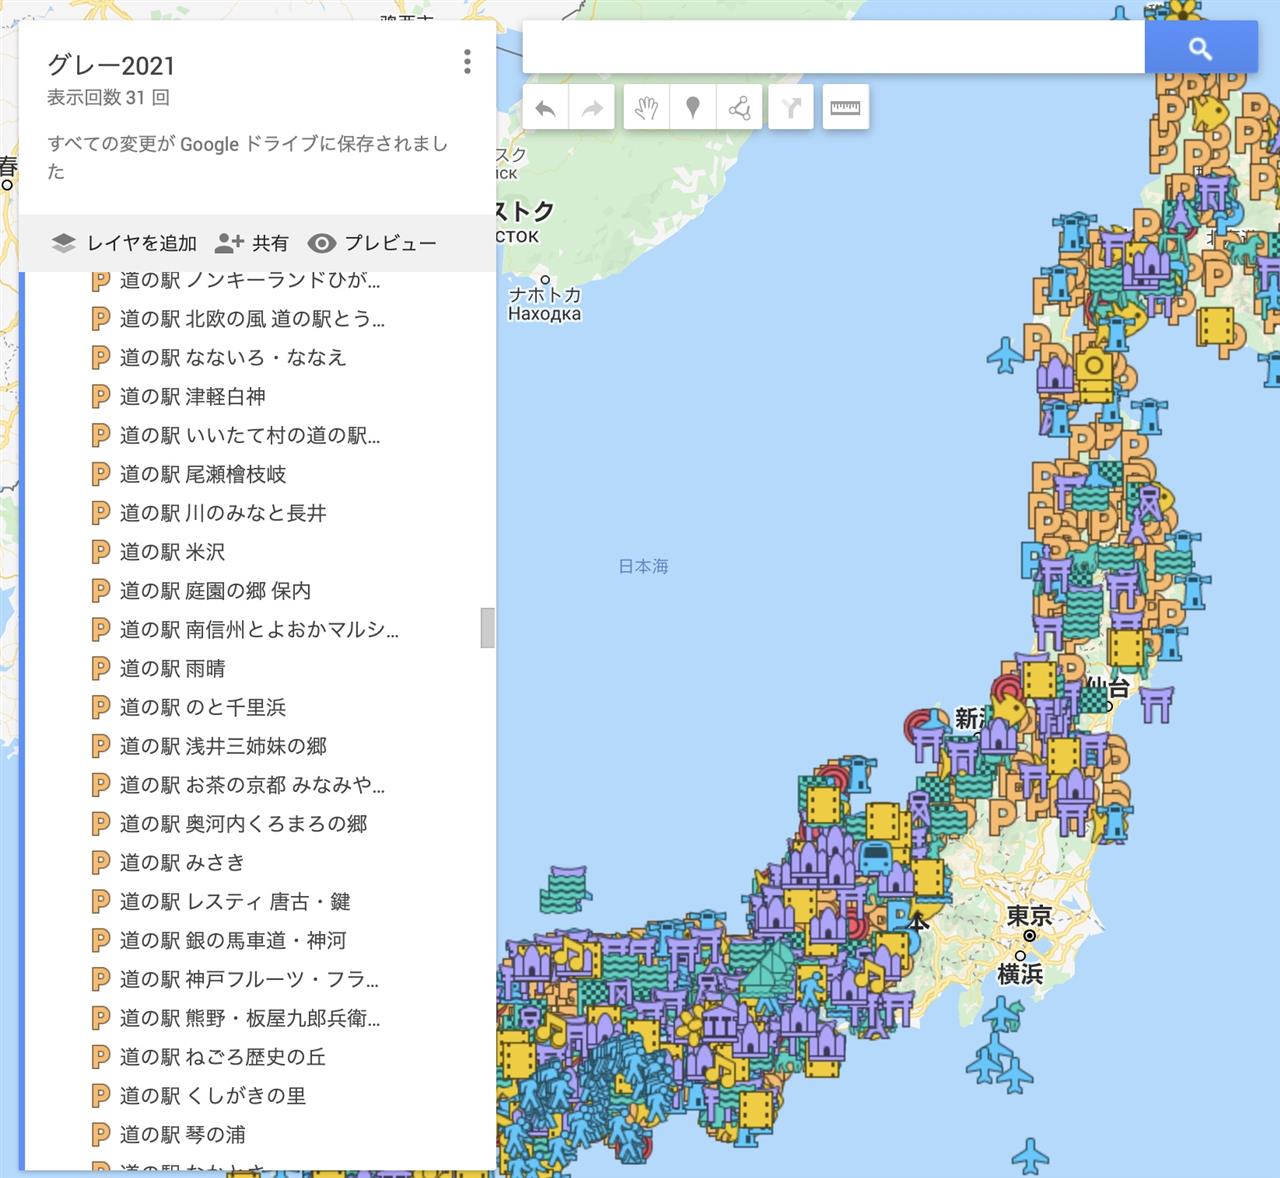The width and height of the screenshot is (1280, 1178).
Task: Select list item 道の駅 お茶の京都 みなみや...
Action: point(252,785)
